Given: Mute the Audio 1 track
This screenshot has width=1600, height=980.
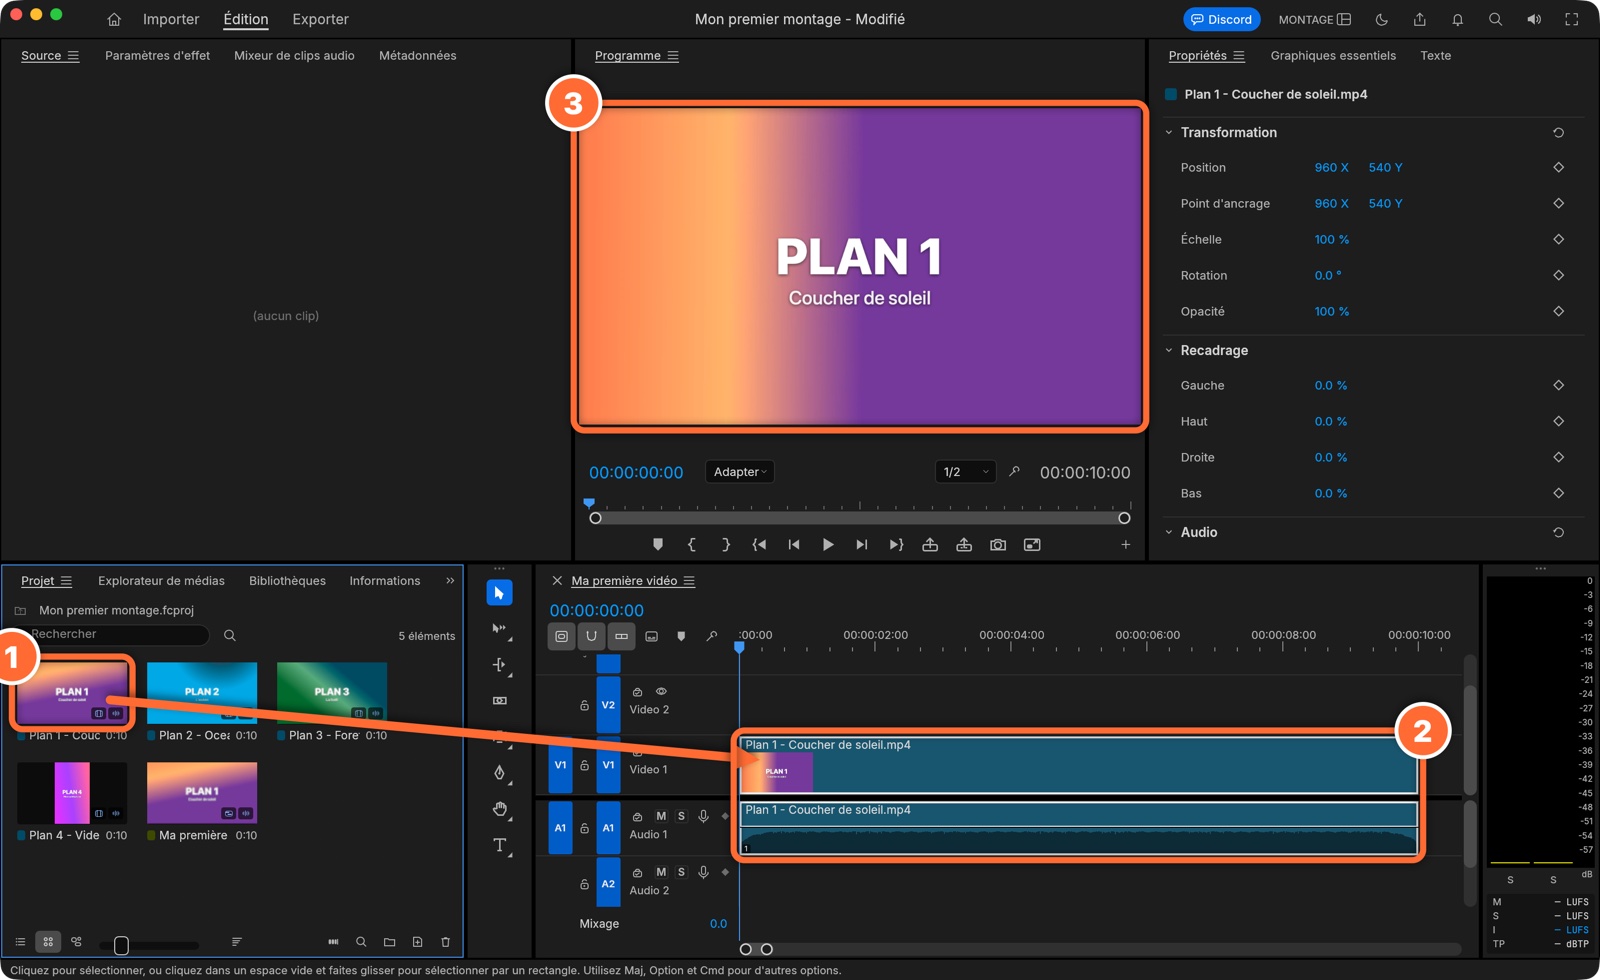Looking at the screenshot, I should click(x=660, y=817).
